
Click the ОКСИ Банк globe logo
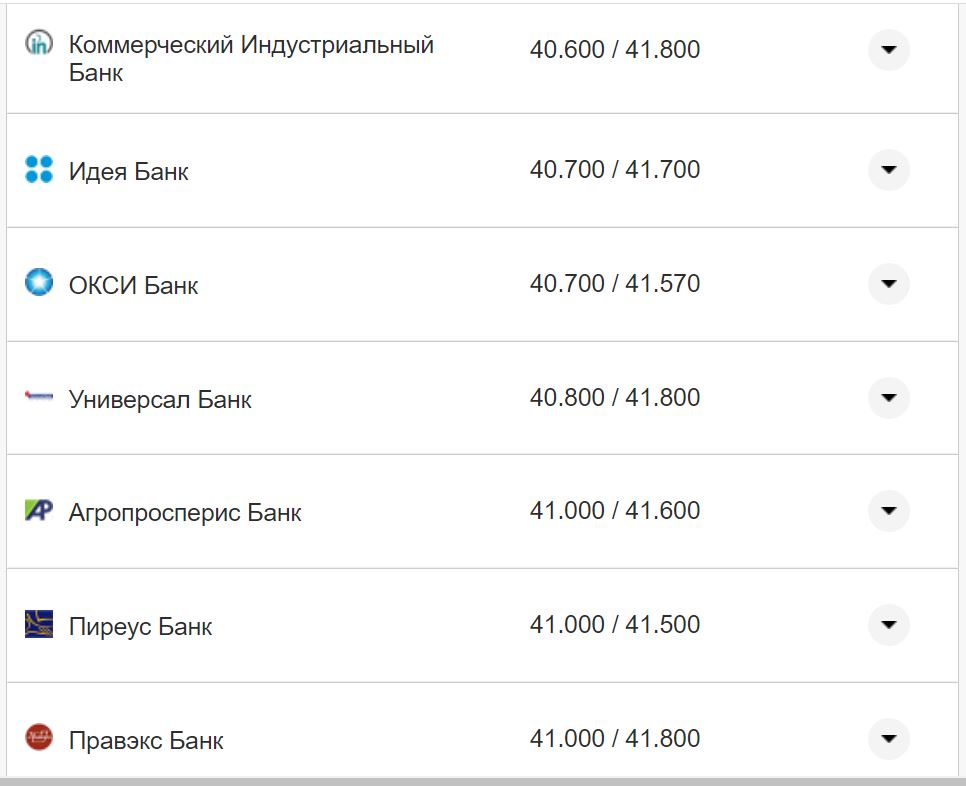37,283
